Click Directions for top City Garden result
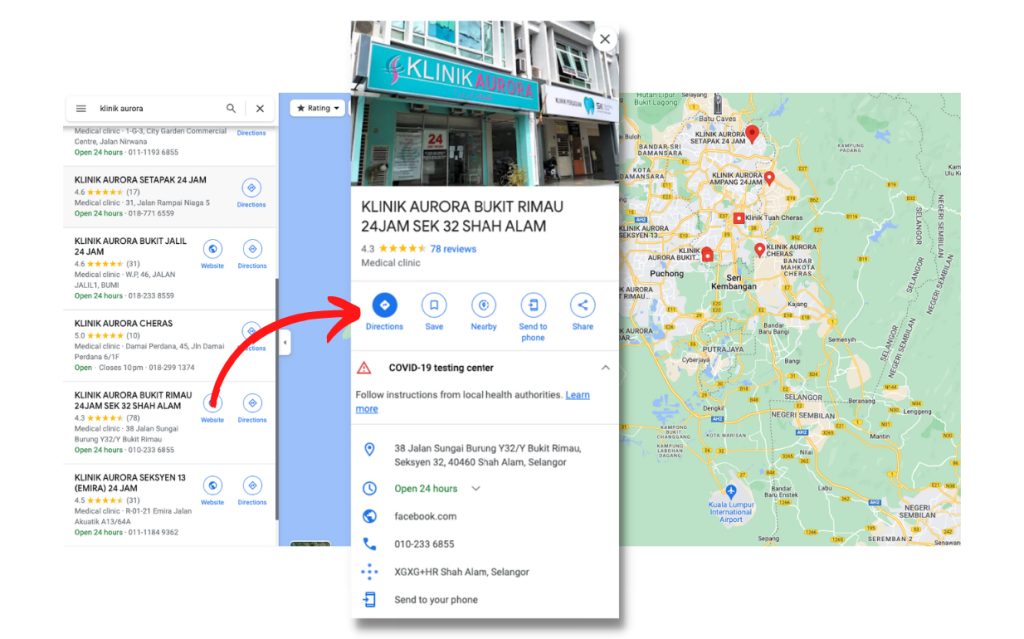The width and height of the screenshot is (1024, 639). [251, 133]
